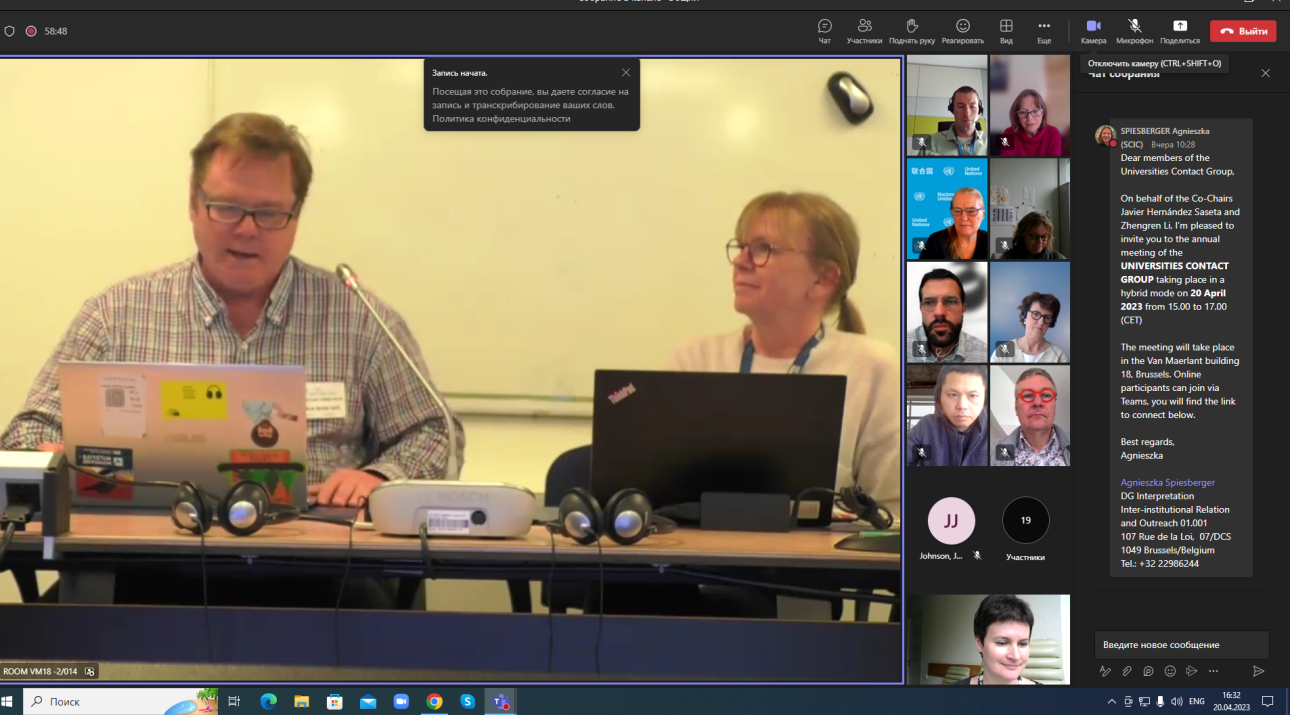Image resolution: width=1290 pixels, height=715 pixels.
Task: Toggle the Камера camera button
Action: tap(1093, 30)
